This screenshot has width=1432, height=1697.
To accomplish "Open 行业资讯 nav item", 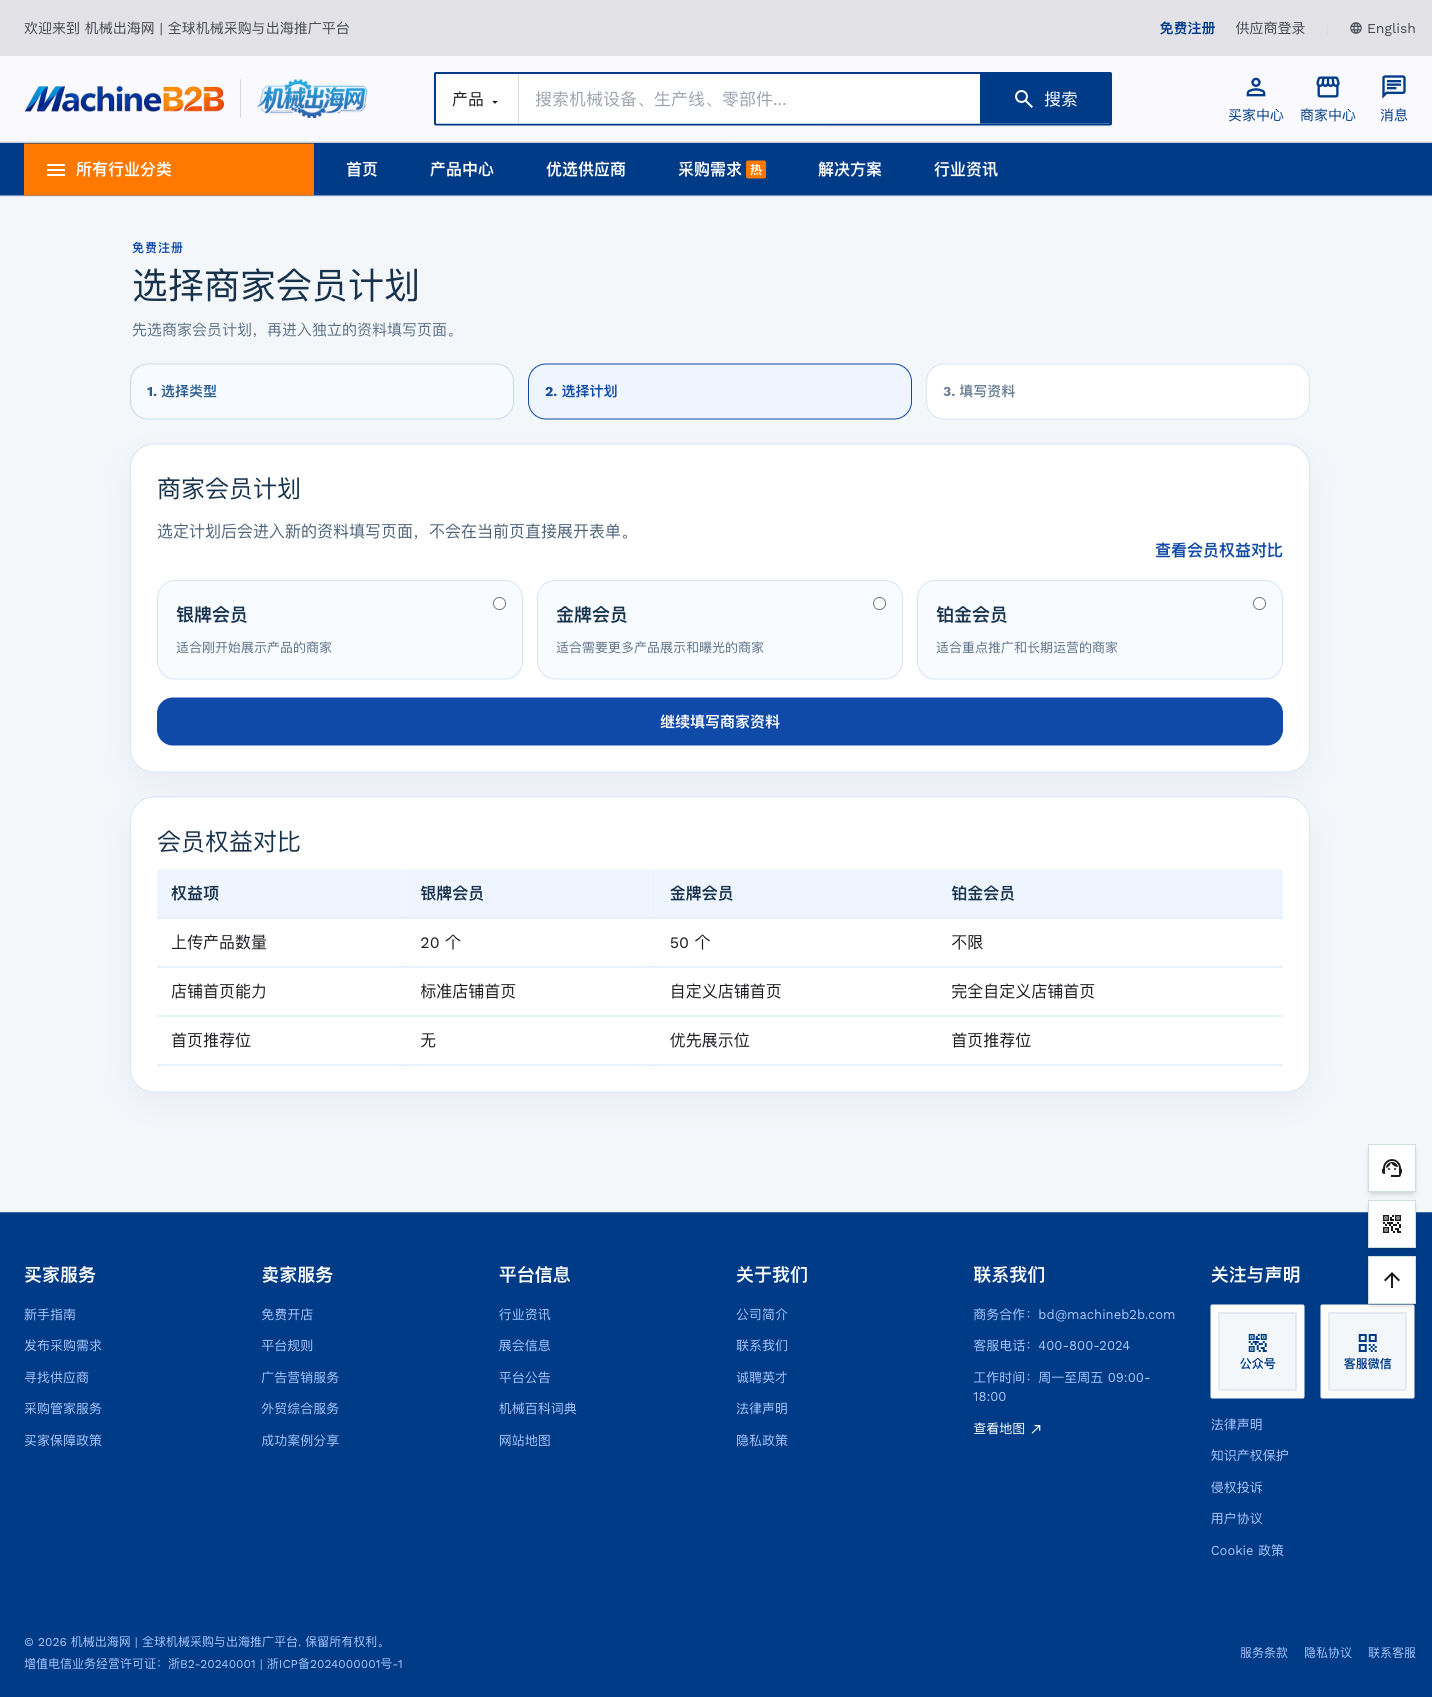I will (x=966, y=170).
